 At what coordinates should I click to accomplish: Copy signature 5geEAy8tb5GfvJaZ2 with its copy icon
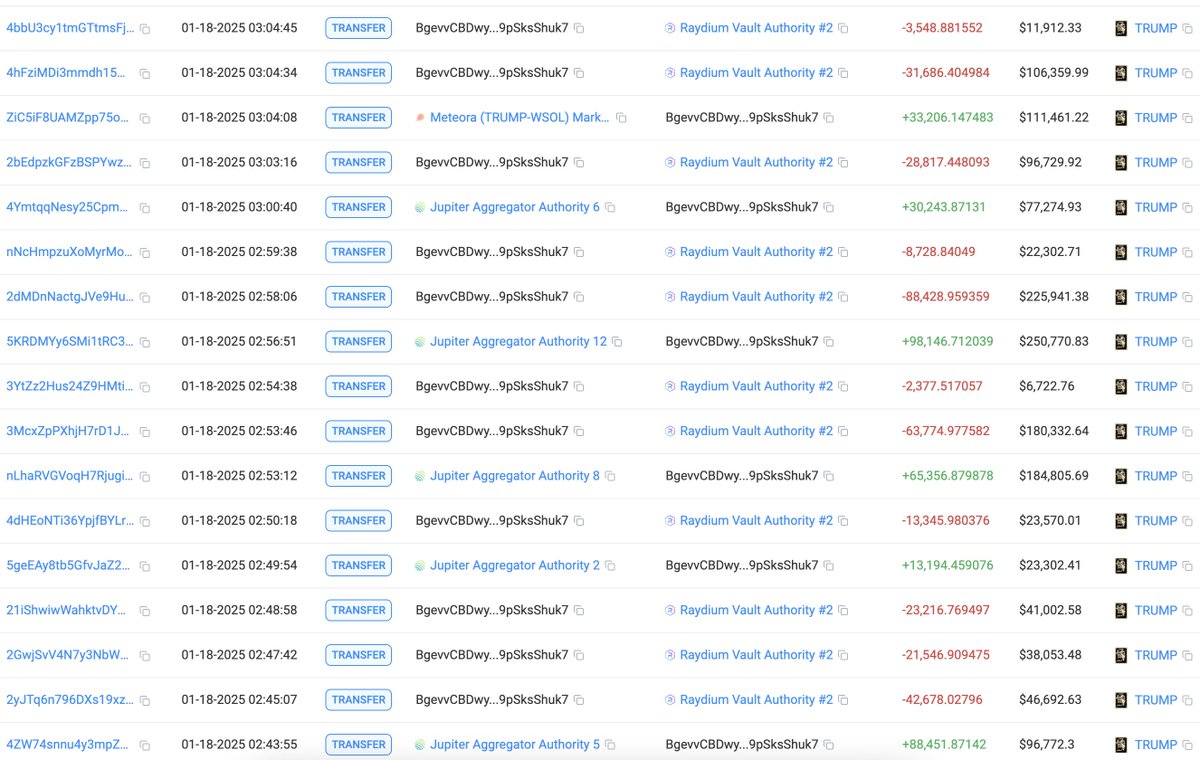pyautogui.click(x=145, y=566)
